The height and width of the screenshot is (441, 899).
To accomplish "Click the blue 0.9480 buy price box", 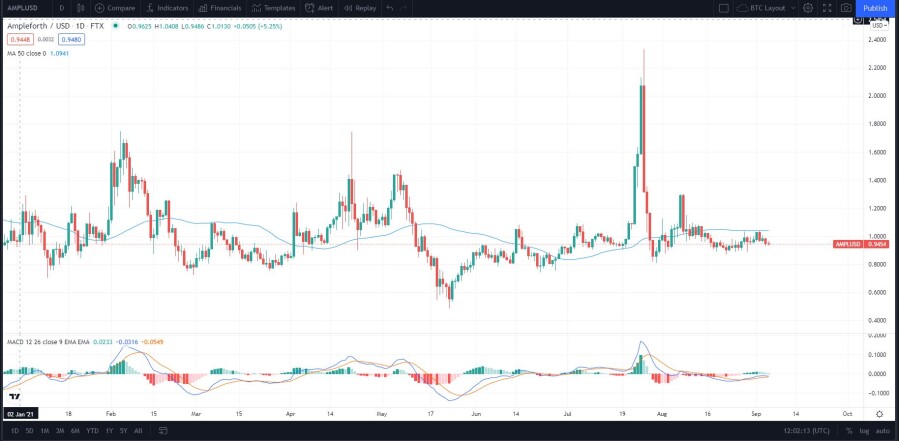I will [x=71, y=40].
